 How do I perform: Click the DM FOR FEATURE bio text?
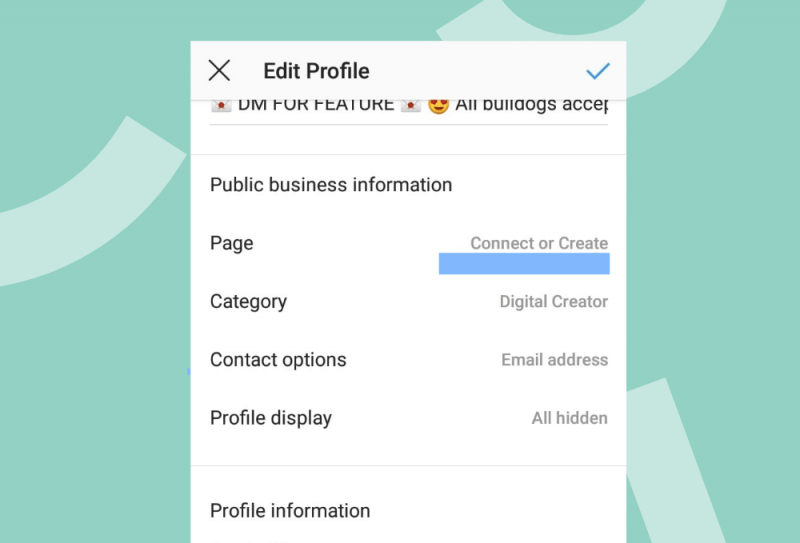point(316,106)
